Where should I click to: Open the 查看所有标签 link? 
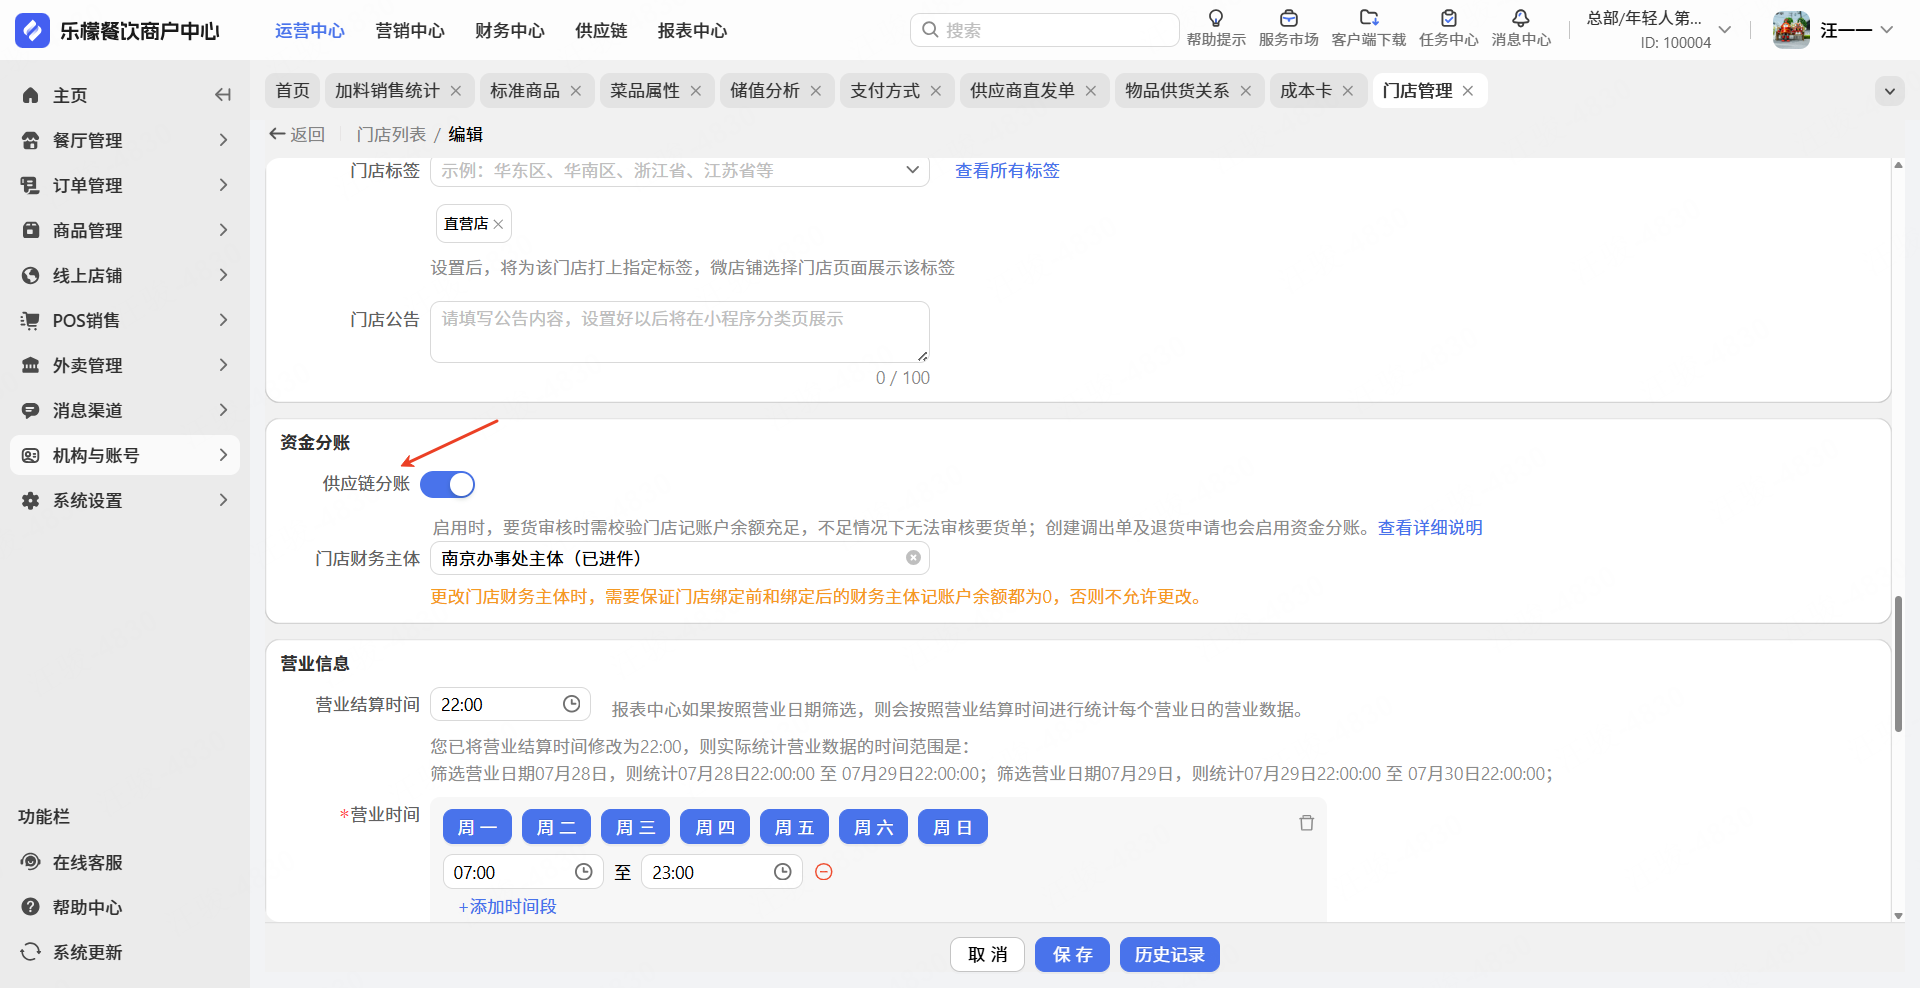pos(1007,171)
